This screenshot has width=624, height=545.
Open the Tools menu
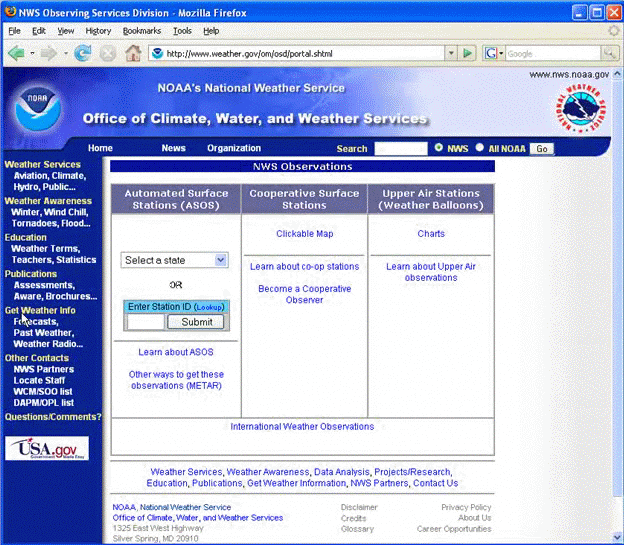(x=182, y=31)
